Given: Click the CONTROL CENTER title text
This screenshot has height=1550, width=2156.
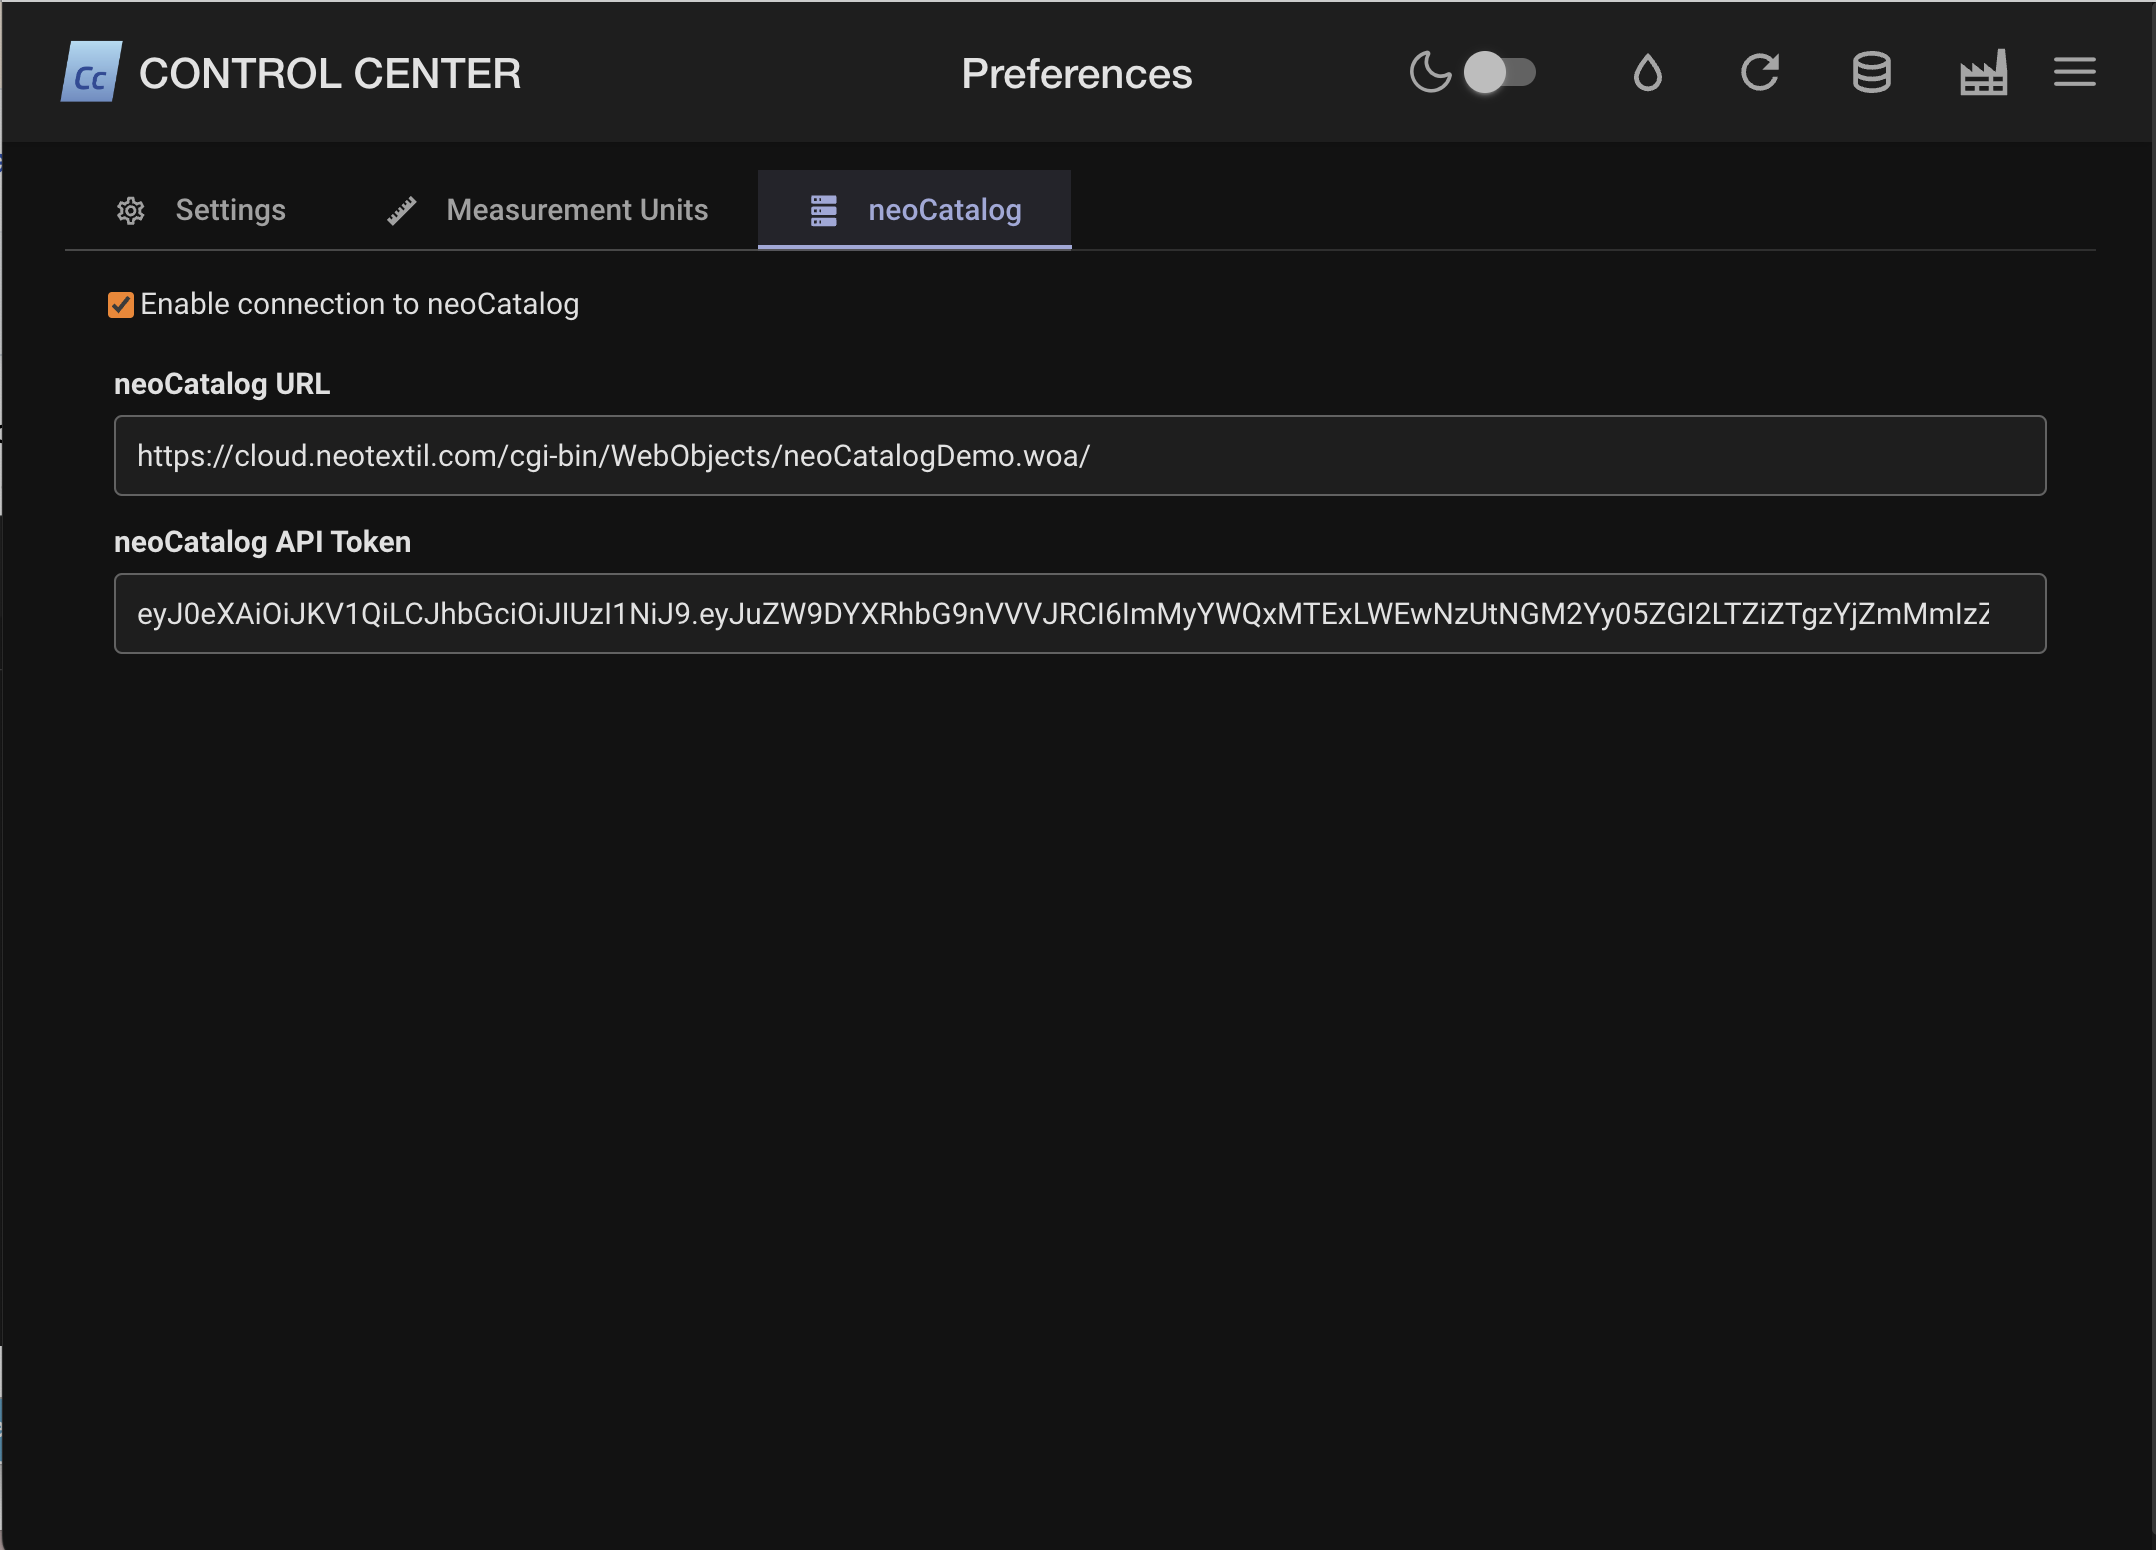Looking at the screenshot, I should [330, 74].
